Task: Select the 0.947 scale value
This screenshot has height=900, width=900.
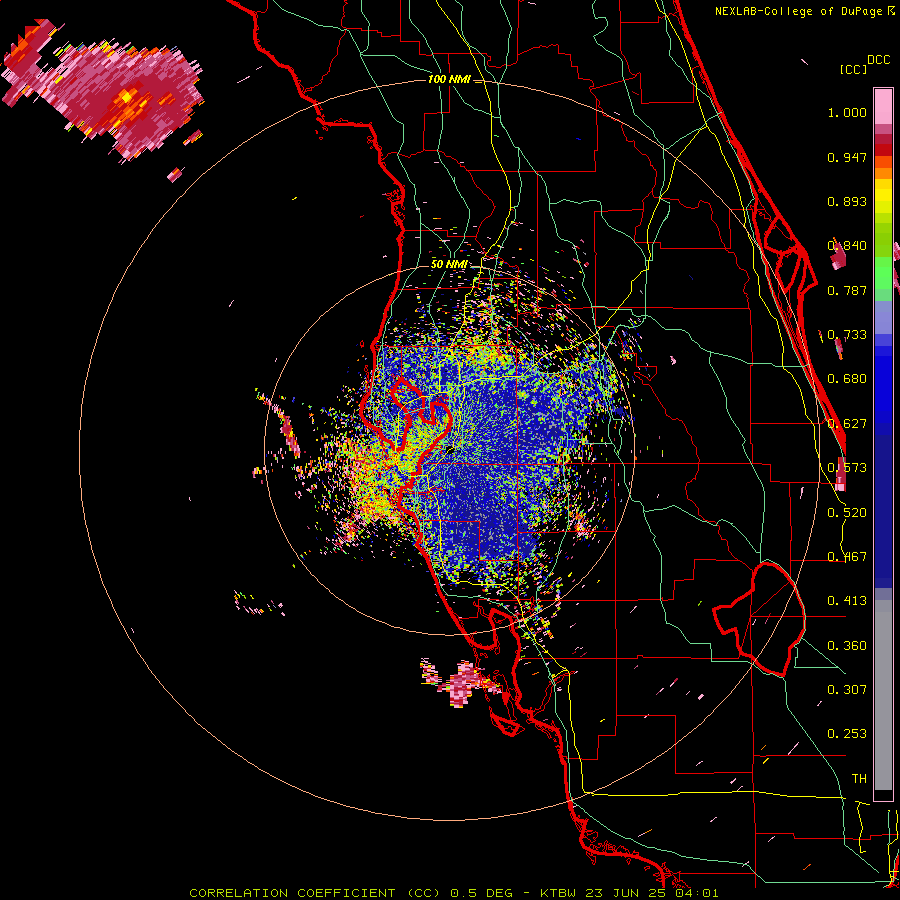Action: click(x=847, y=157)
